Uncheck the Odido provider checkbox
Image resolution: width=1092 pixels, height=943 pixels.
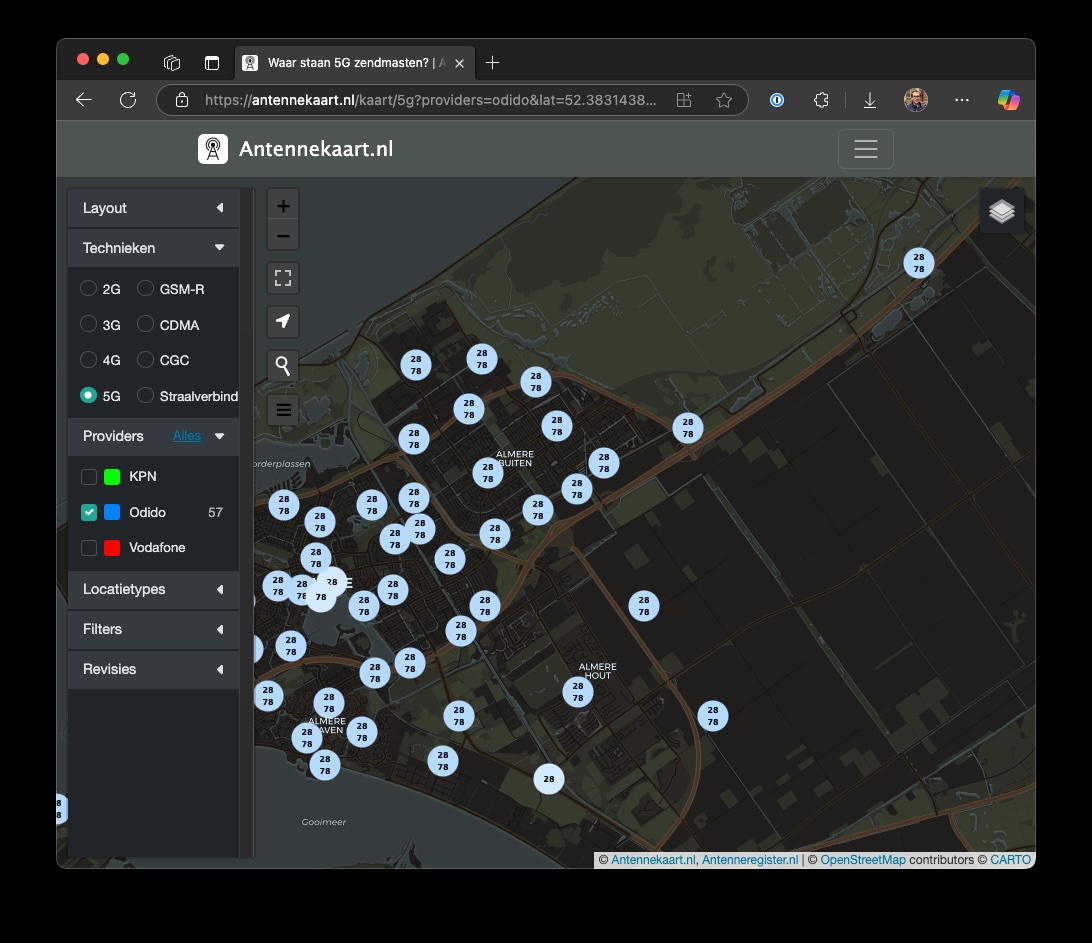(89, 512)
